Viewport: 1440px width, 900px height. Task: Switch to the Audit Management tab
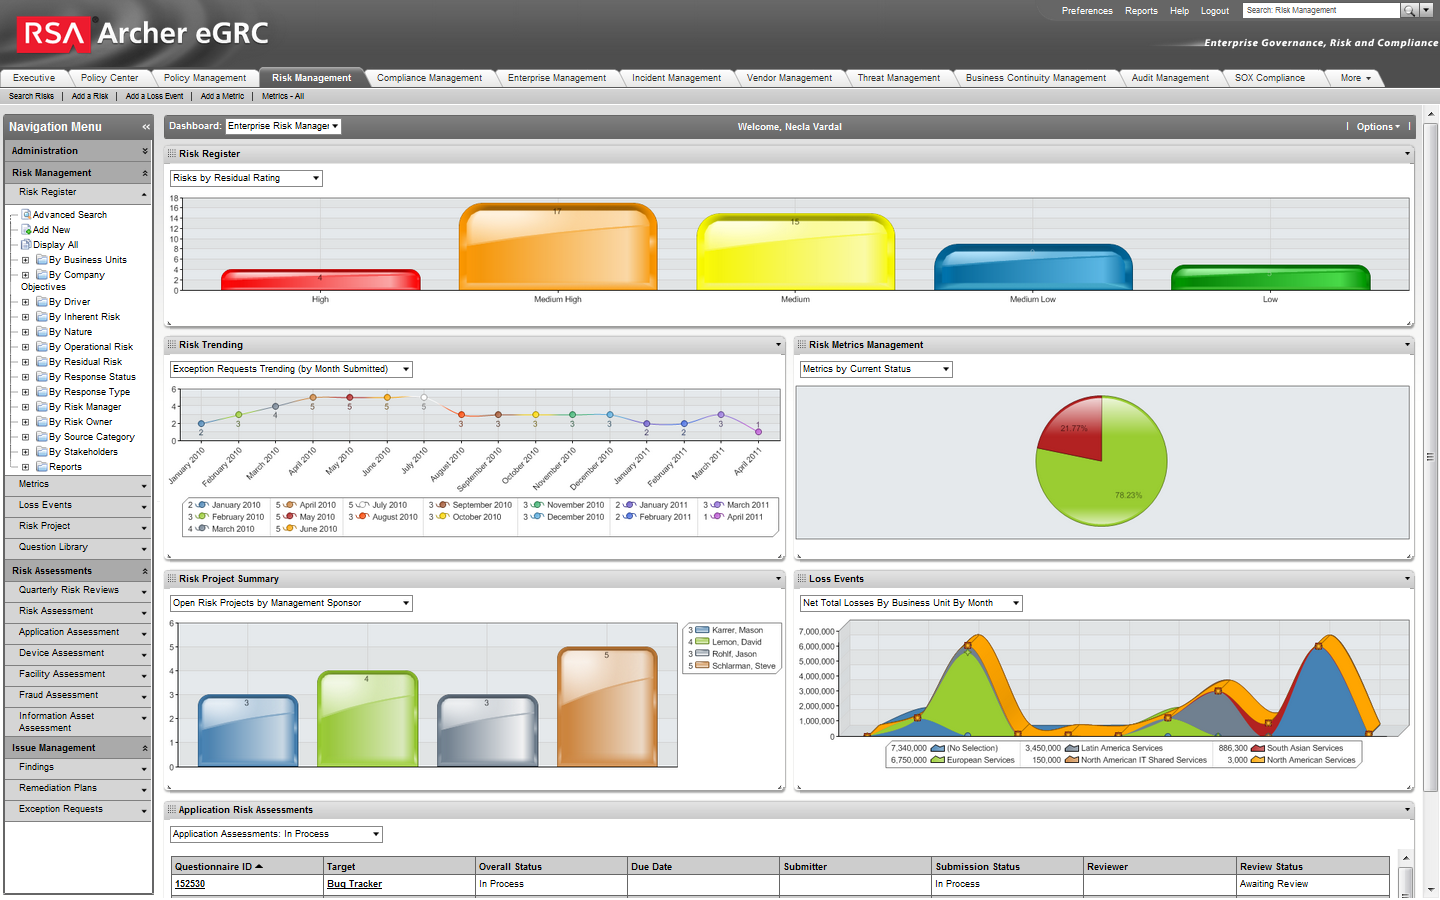coord(1170,78)
